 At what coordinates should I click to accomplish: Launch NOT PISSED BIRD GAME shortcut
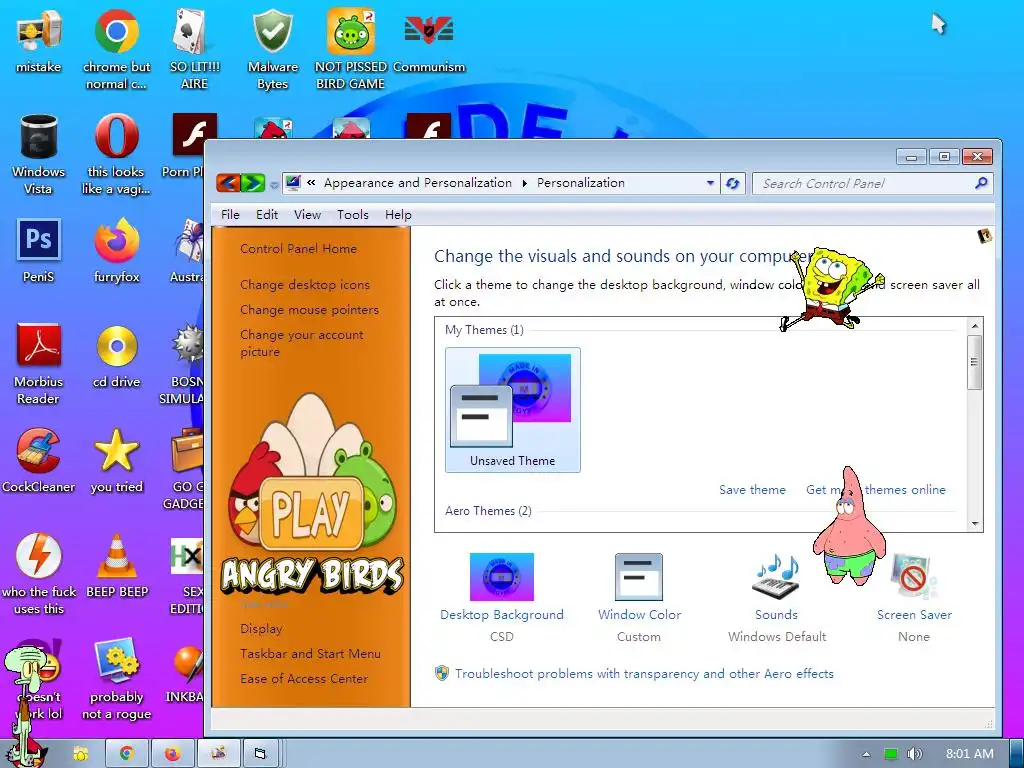[x=351, y=49]
